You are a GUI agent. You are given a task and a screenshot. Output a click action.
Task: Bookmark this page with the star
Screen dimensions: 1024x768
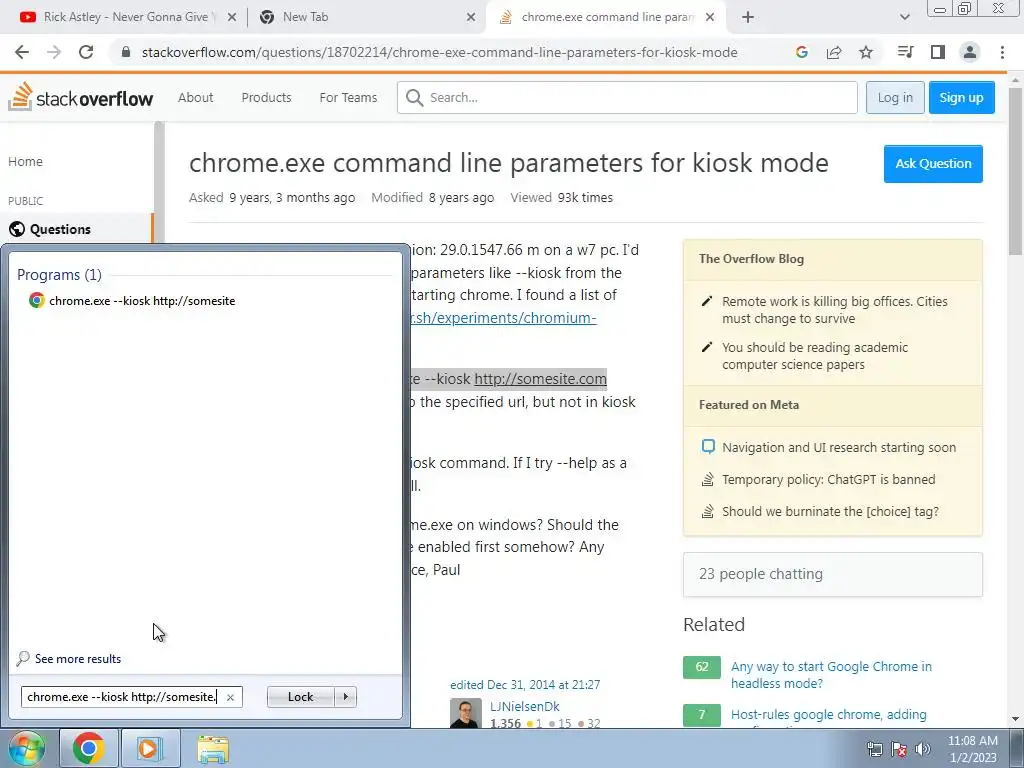[x=866, y=52]
